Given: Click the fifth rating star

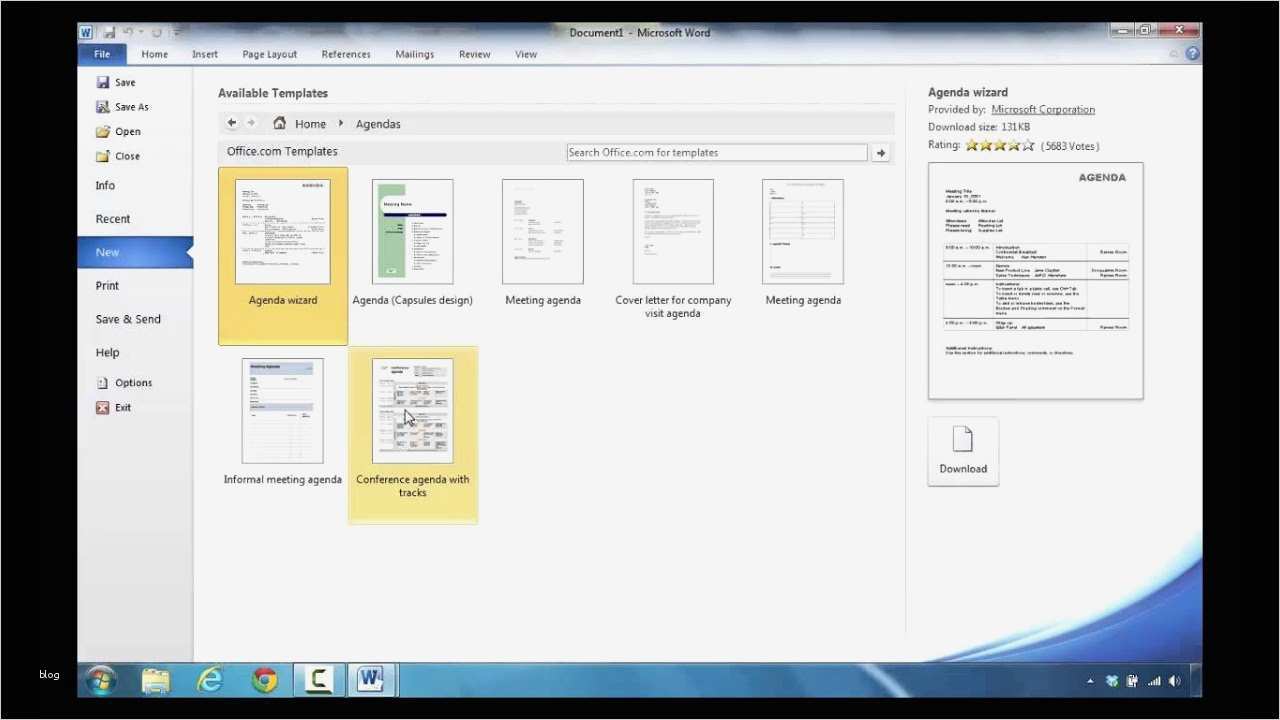Looking at the screenshot, I should tap(1027, 145).
